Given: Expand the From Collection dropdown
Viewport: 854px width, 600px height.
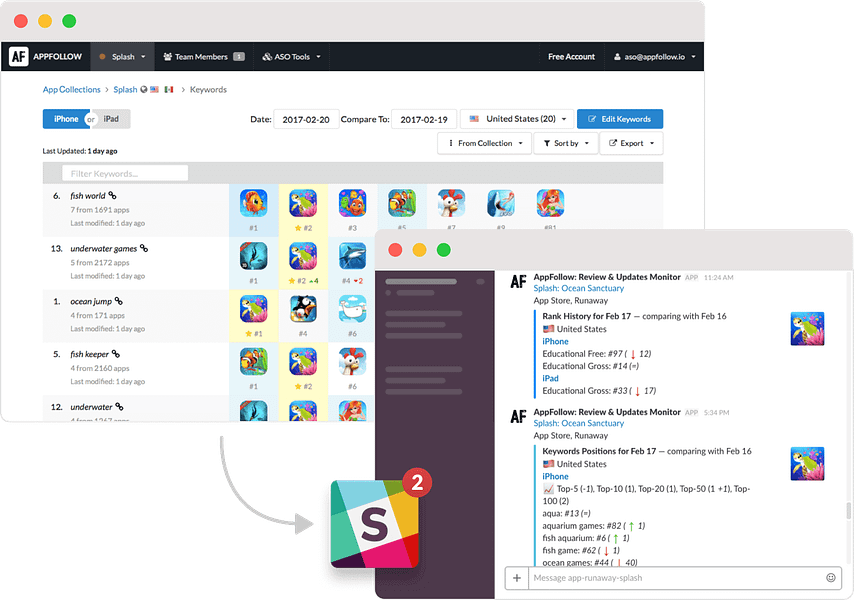Looking at the screenshot, I should (484, 143).
